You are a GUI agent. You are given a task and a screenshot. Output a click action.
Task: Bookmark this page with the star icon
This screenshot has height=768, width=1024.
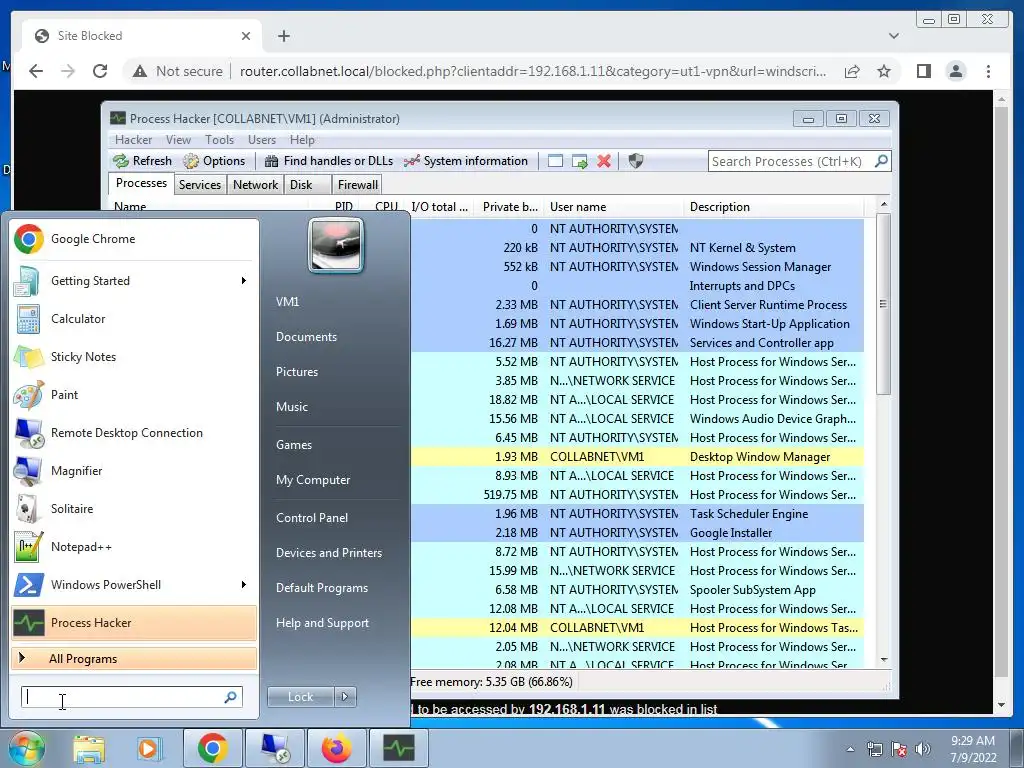(884, 71)
